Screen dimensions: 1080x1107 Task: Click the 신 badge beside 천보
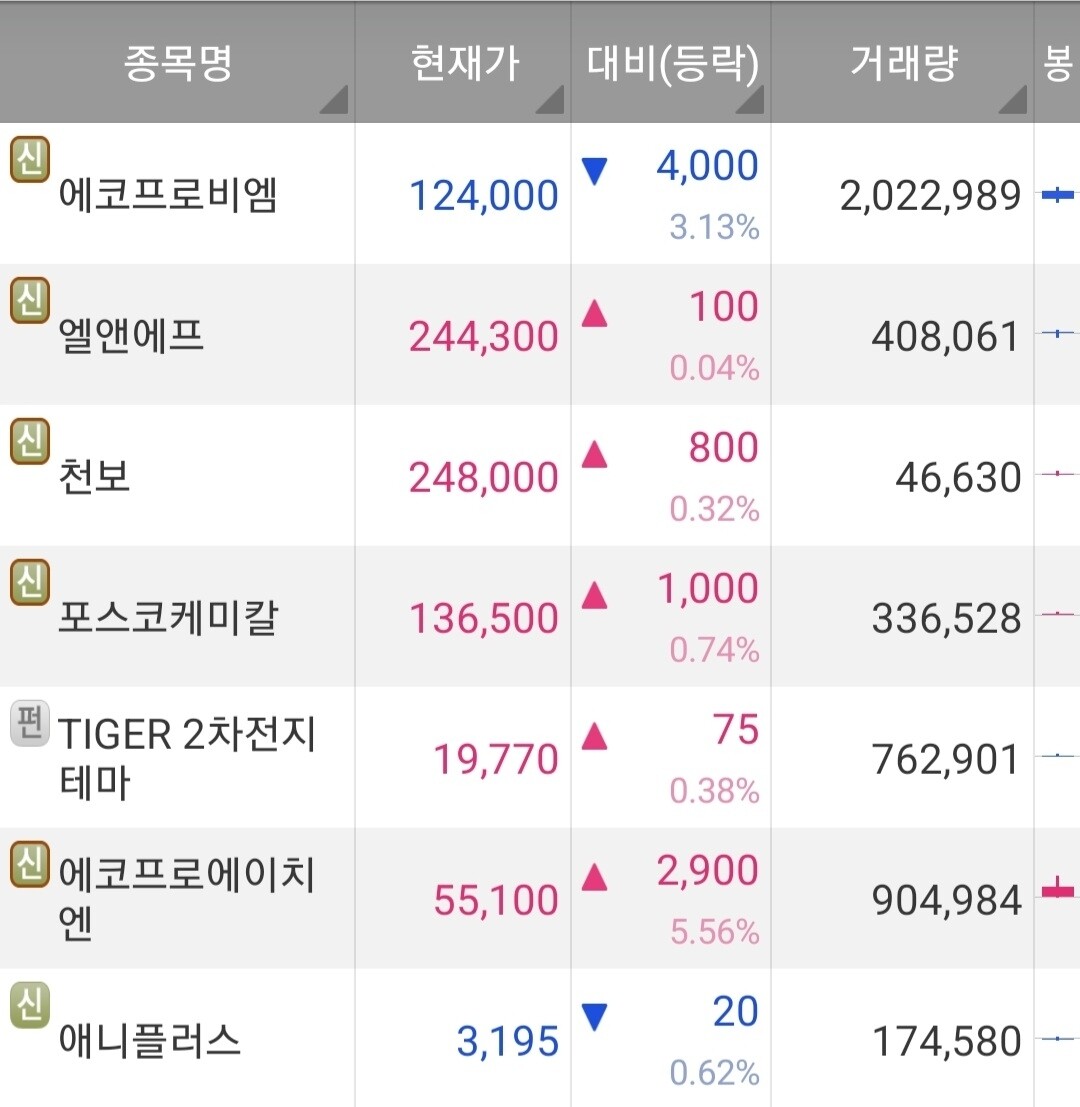[29, 441]
